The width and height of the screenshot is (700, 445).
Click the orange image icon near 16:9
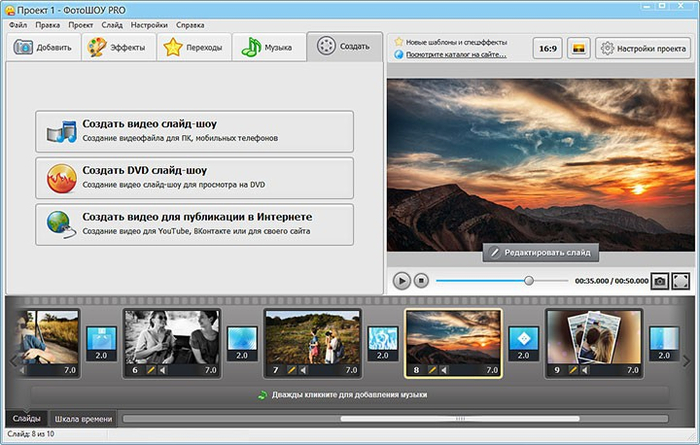click(x=578, y=47)
